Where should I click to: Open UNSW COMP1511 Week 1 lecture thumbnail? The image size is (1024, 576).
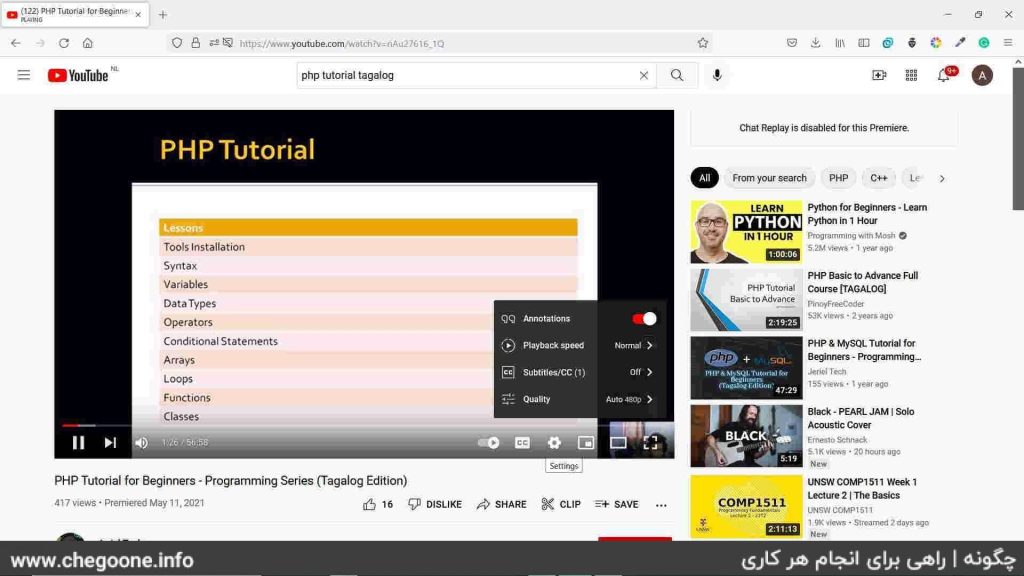point(746,506)
